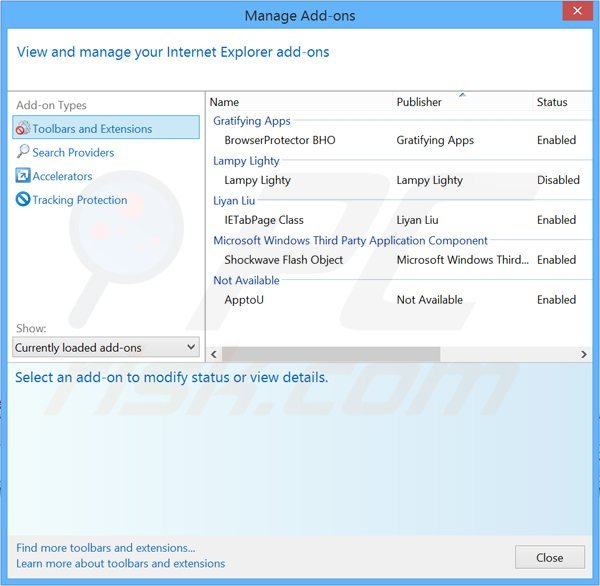Select the disabled Lampy Lighty add-on
The image size is (600, 586).
[258, 181]
